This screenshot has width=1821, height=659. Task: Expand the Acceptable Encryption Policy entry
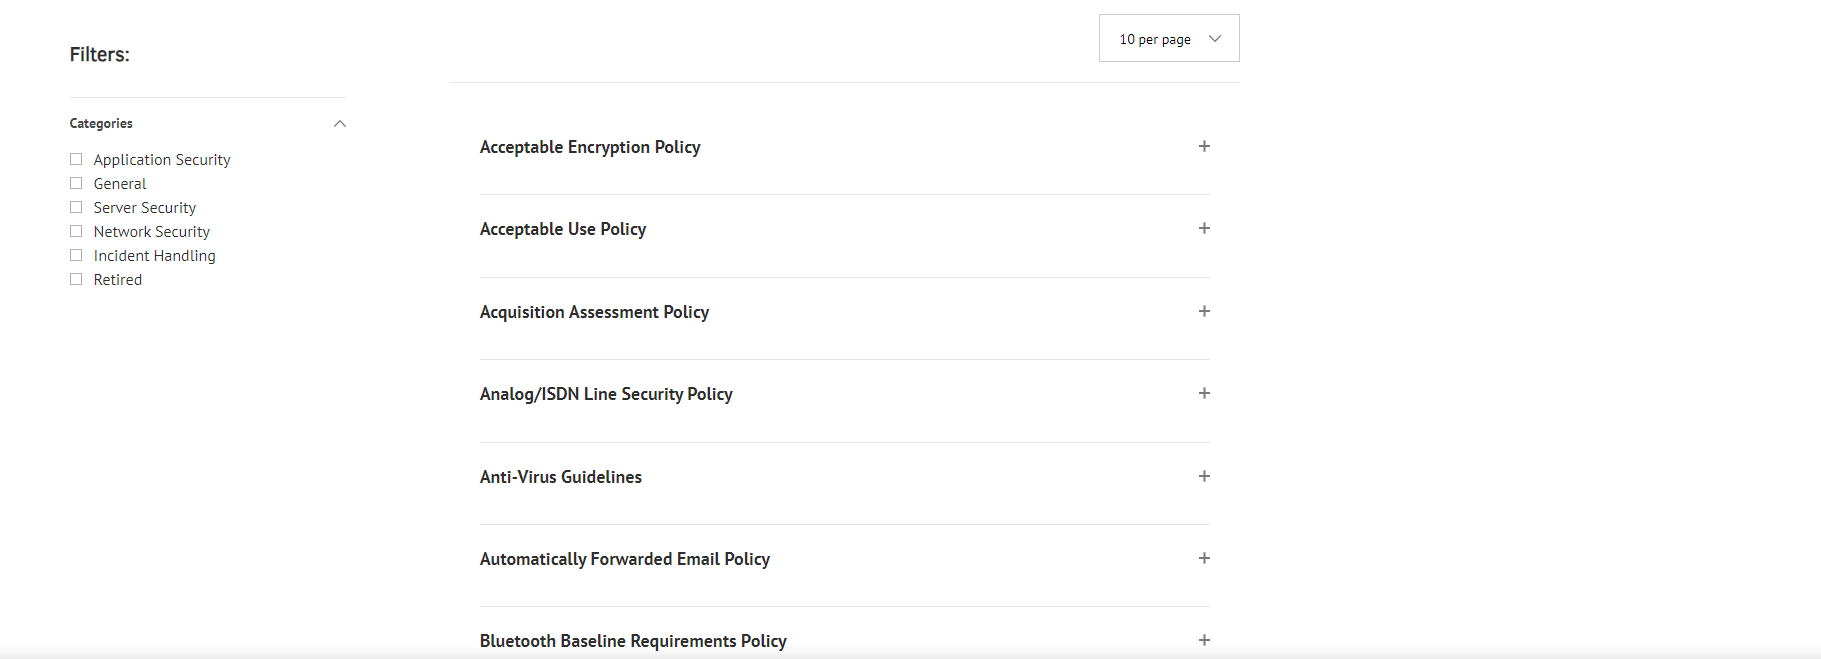pos(1204,146)
